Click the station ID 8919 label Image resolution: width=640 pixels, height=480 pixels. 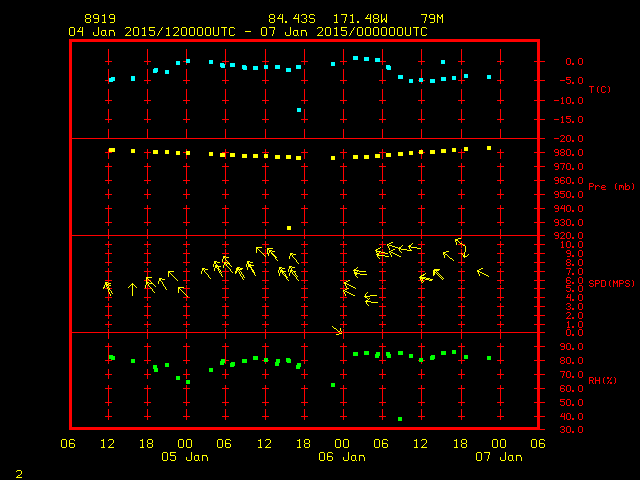pyautogui.click(x=99, y=19)
